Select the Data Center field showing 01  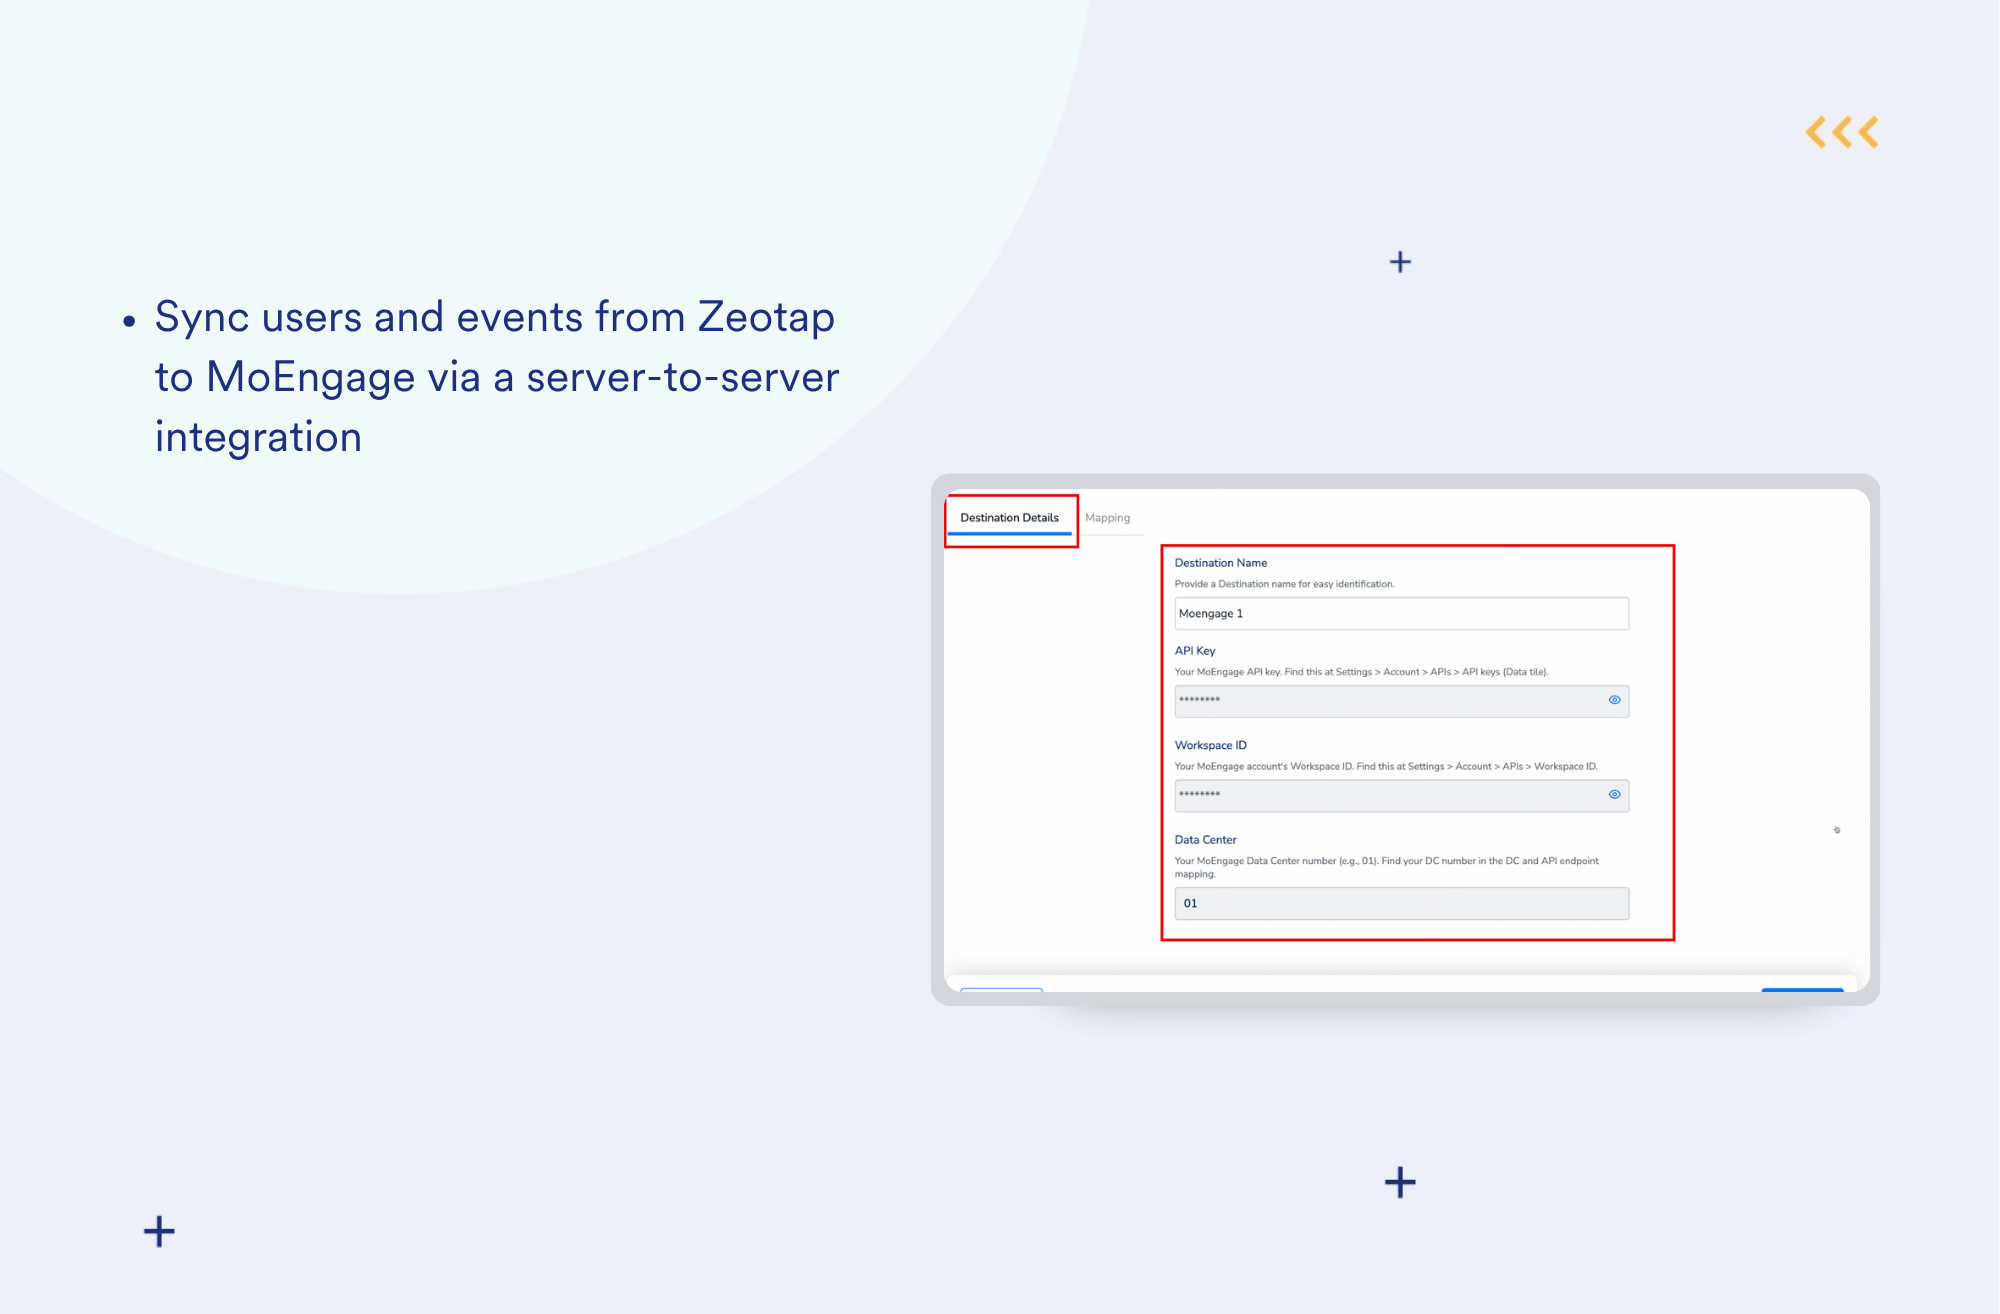(x=1400, y=903)
